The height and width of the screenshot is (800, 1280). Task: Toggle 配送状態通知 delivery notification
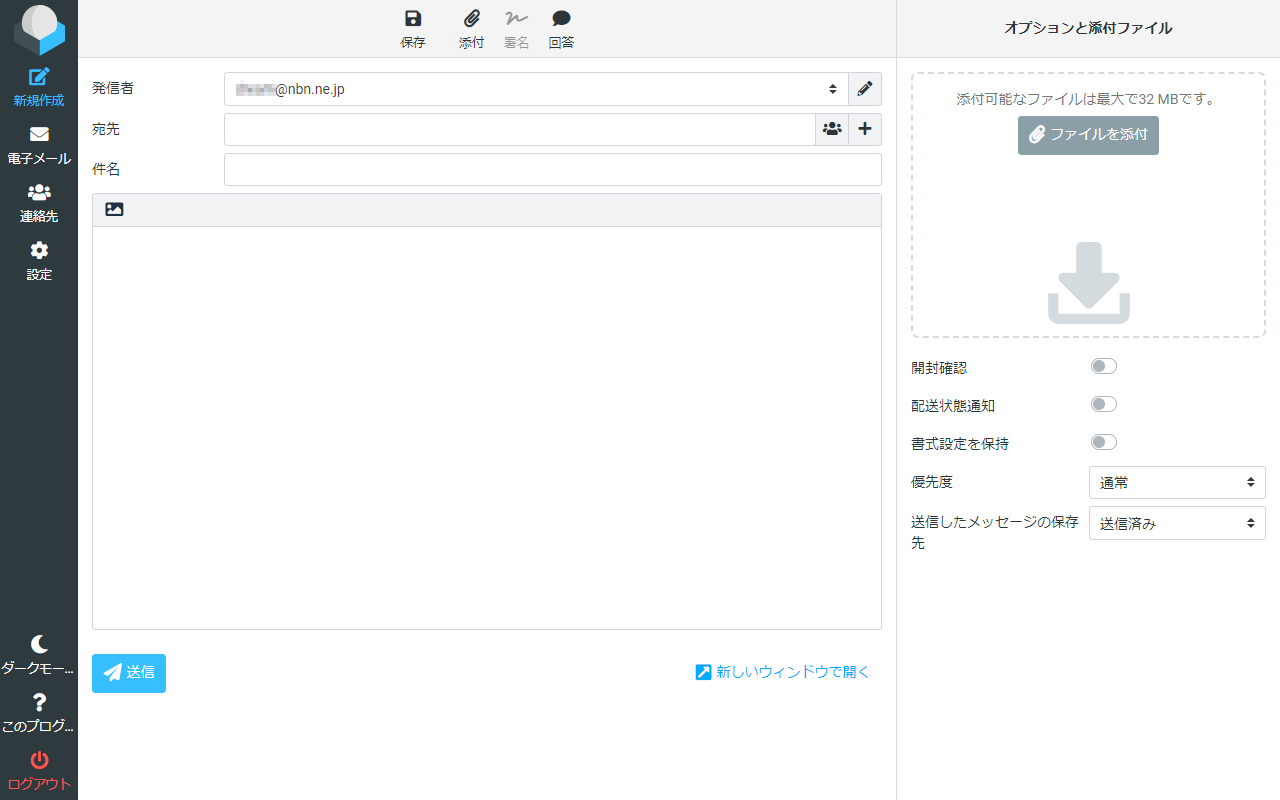1104,404
